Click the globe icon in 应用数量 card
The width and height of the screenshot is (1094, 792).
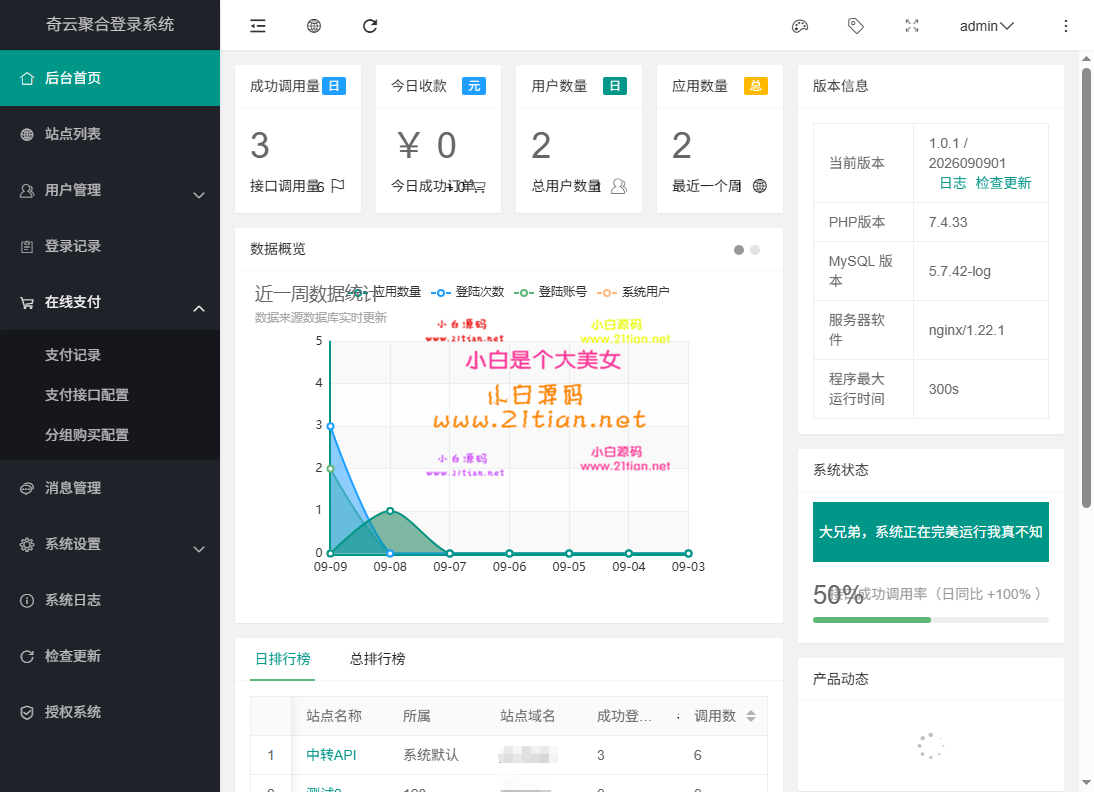(x=760, y=186)
